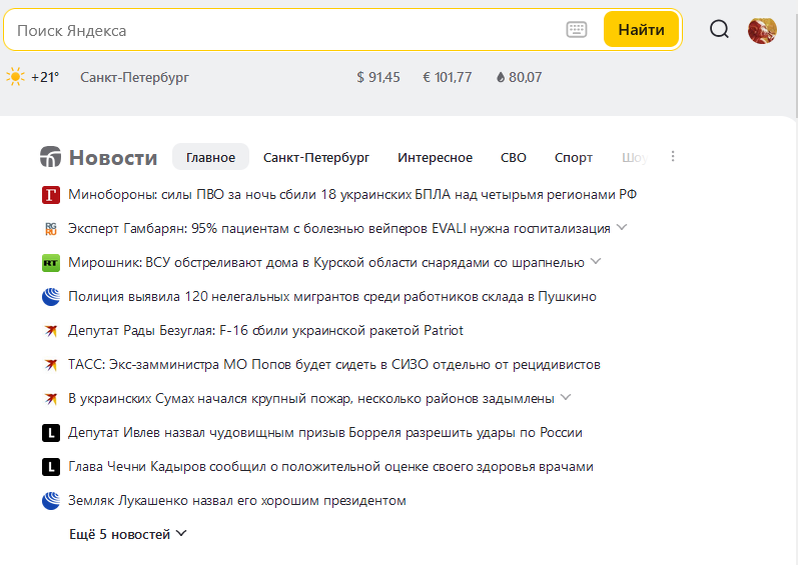Click the source icon for Безуглая F-16 story
Screen dimensions: 798x565
(51, 331)
